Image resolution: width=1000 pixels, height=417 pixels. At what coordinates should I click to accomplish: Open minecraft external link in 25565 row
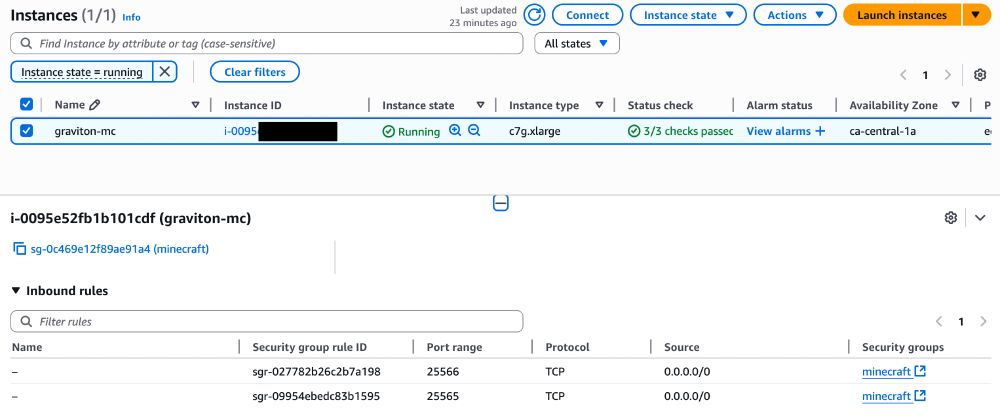point(920,396)
